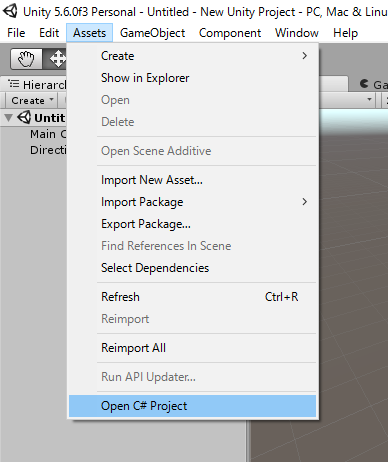Close the Assets menu
The height and width of the screenshot is (462, 388).
(x=90, y=33)
